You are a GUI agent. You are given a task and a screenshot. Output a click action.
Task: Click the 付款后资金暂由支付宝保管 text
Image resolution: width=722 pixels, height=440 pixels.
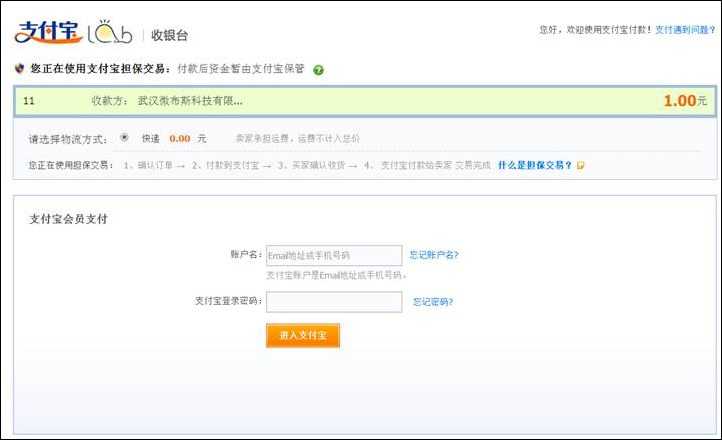point(241,69)
